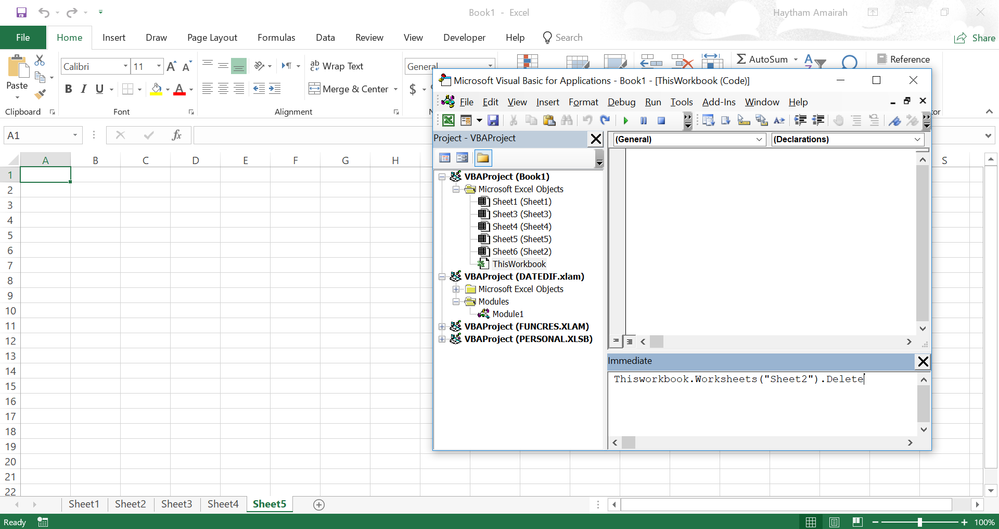Close the Immediate window pane

[x=922, y=361]
